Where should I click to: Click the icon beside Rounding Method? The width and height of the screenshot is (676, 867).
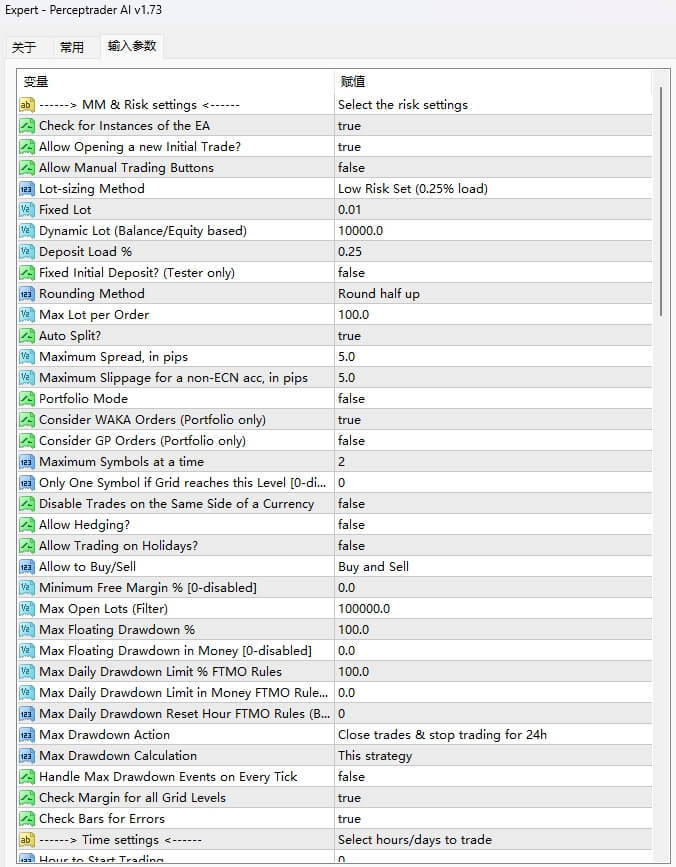(x=27, y=294)
